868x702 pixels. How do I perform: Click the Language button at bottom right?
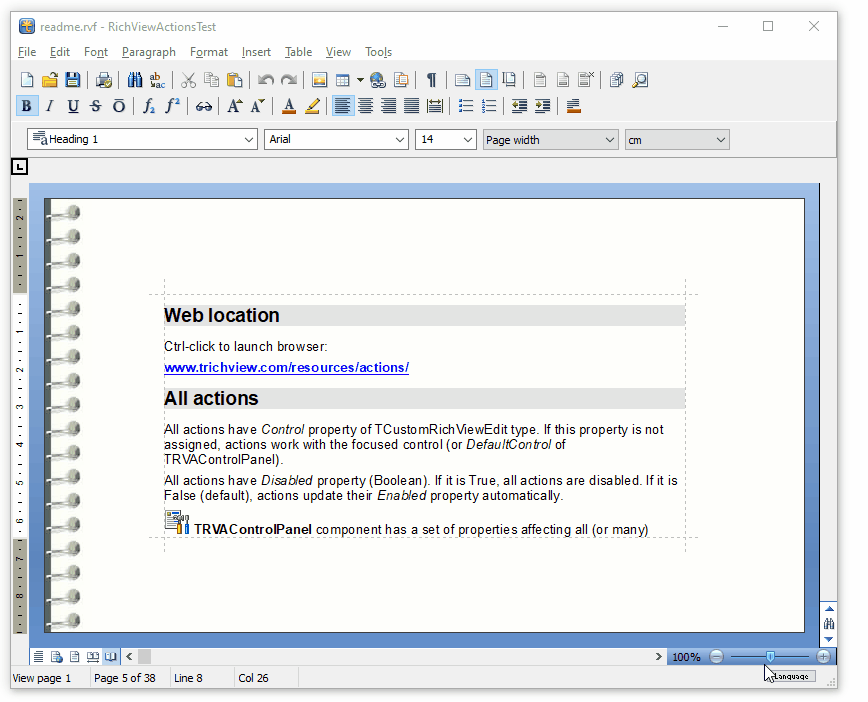point(793,677)
